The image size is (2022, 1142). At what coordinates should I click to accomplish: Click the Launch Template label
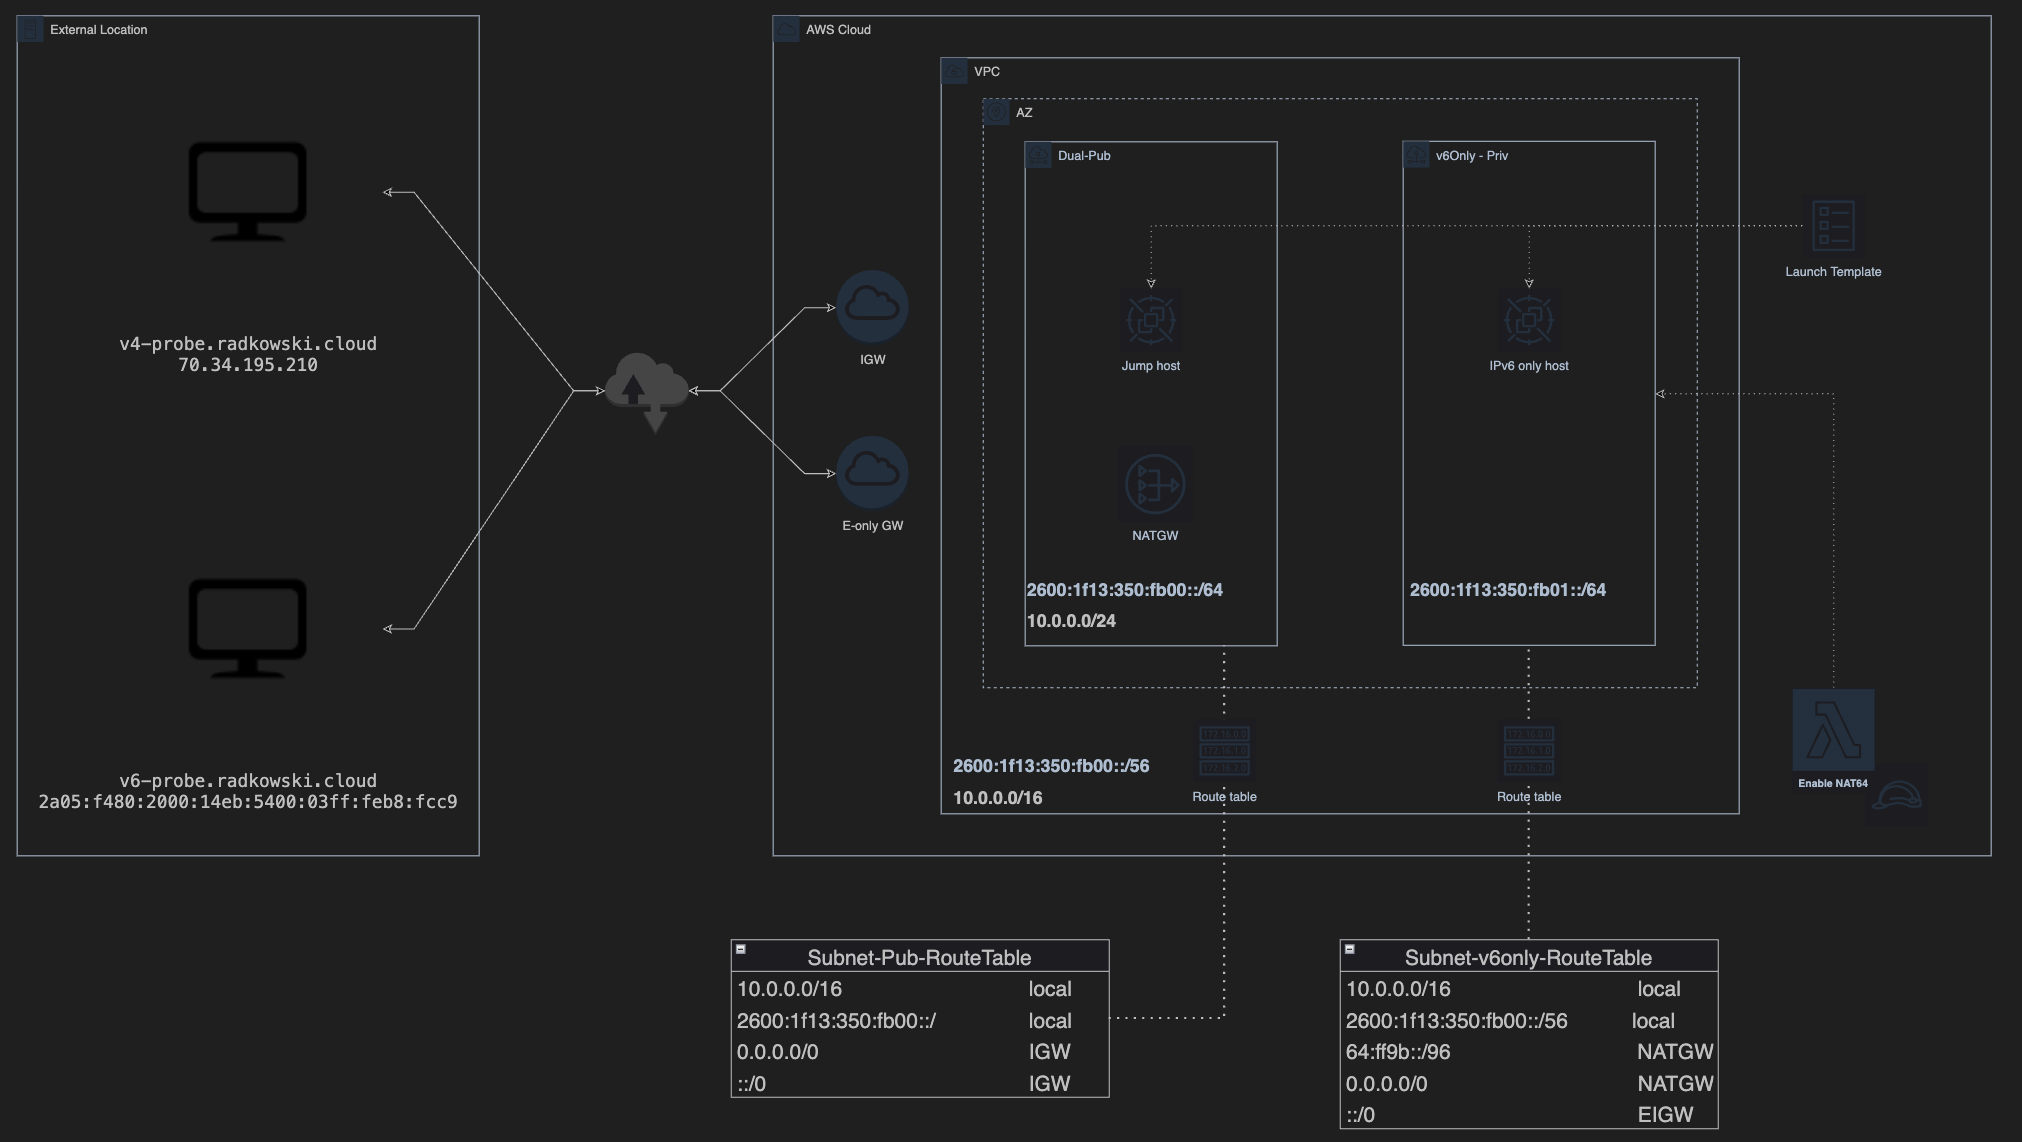(1833, 272)
